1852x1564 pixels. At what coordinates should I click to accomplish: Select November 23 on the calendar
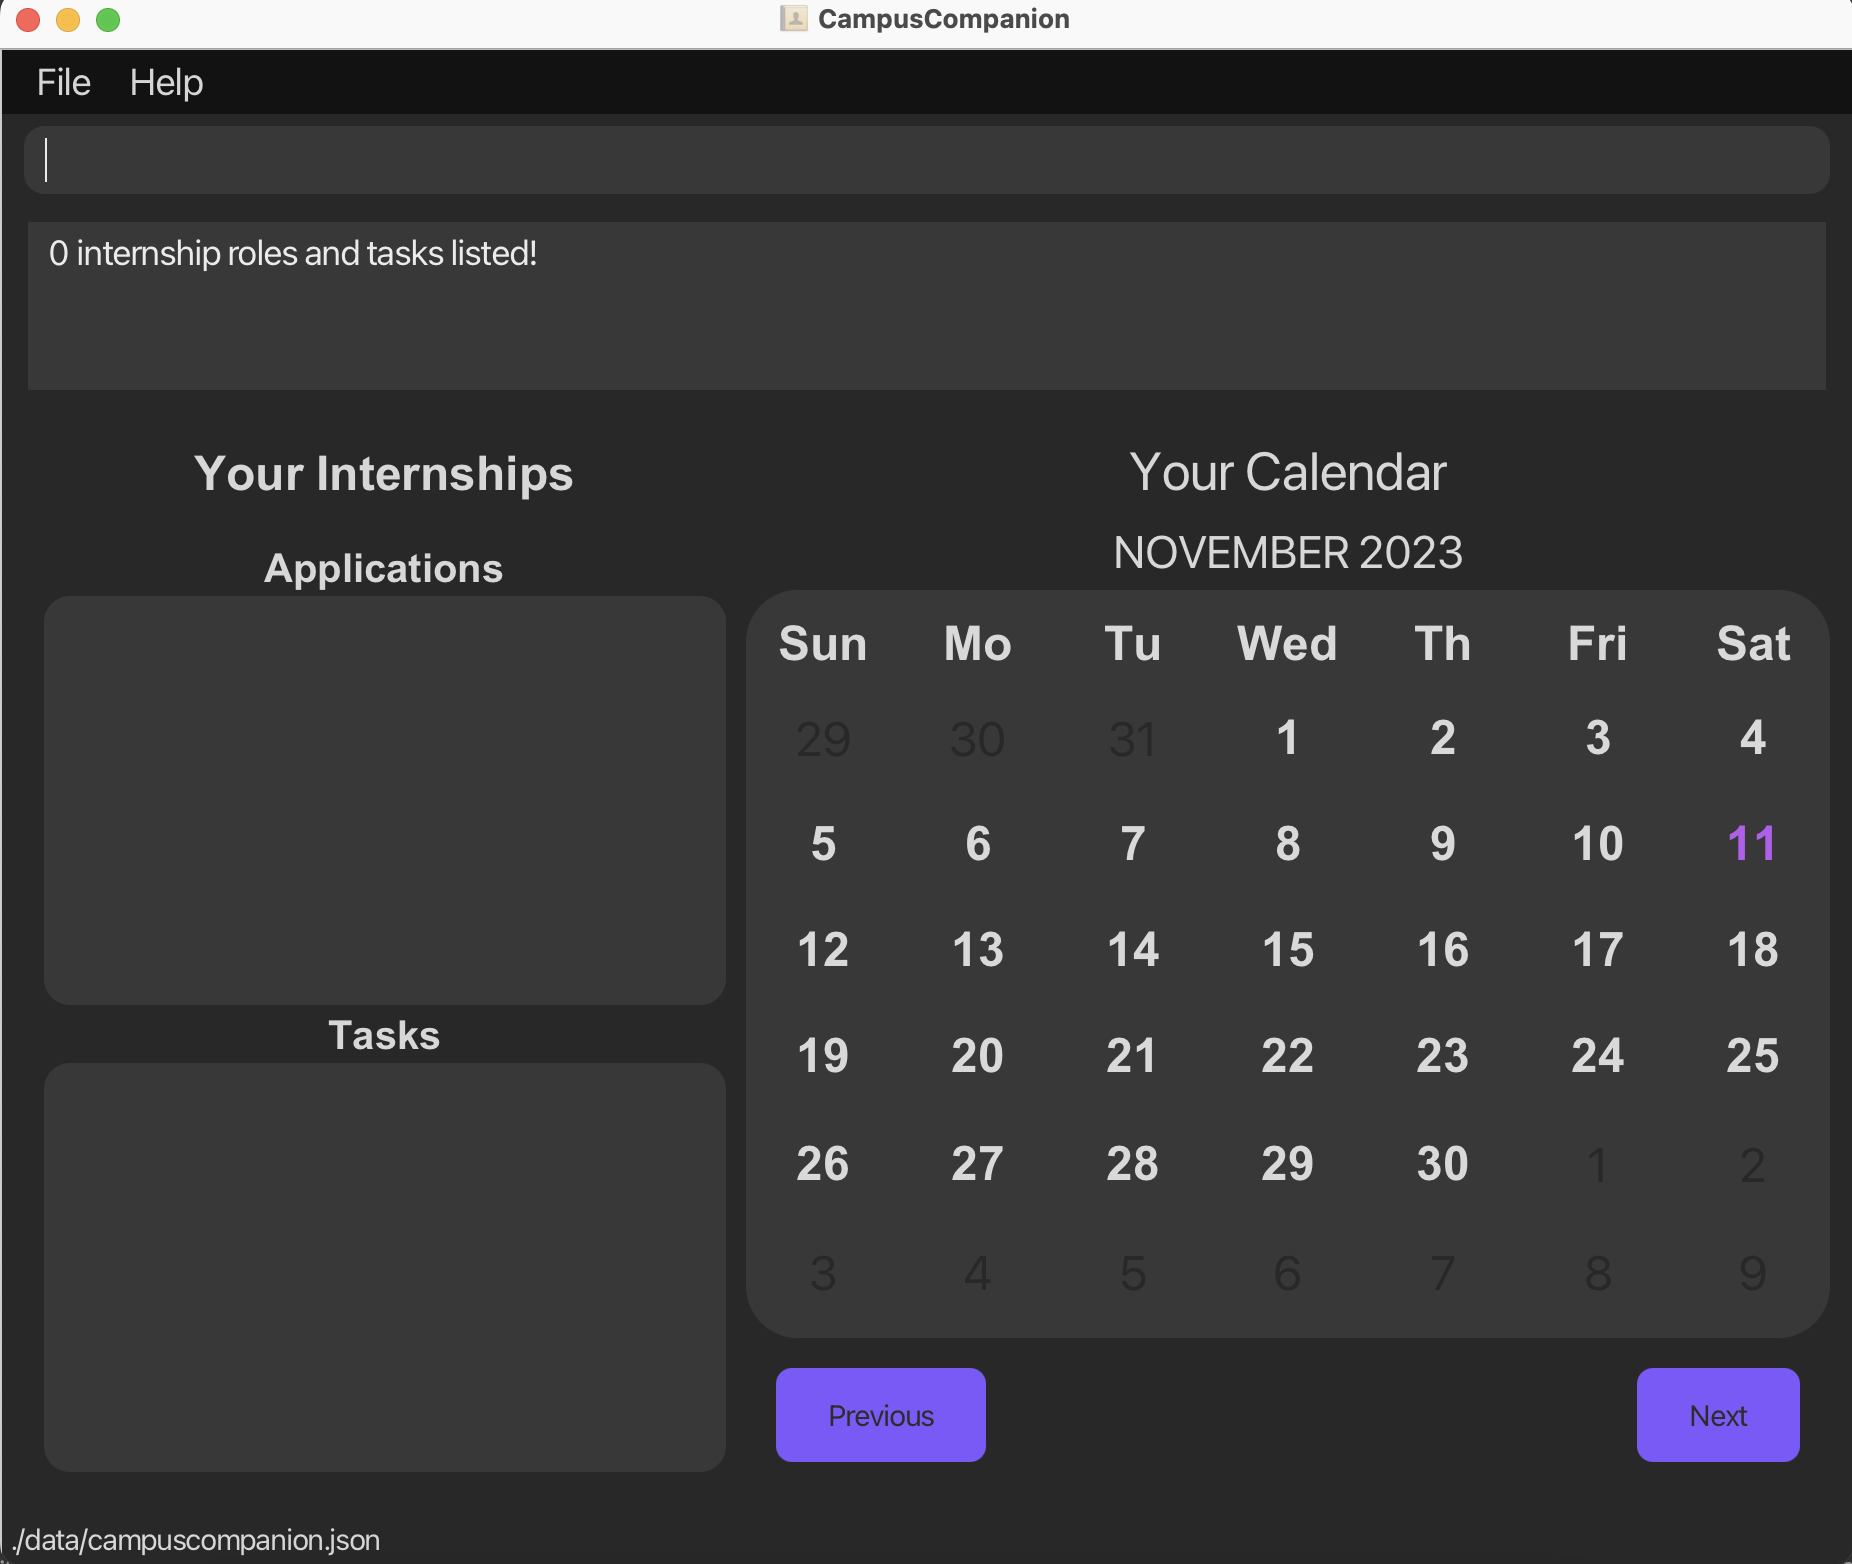point(1442,1056)
